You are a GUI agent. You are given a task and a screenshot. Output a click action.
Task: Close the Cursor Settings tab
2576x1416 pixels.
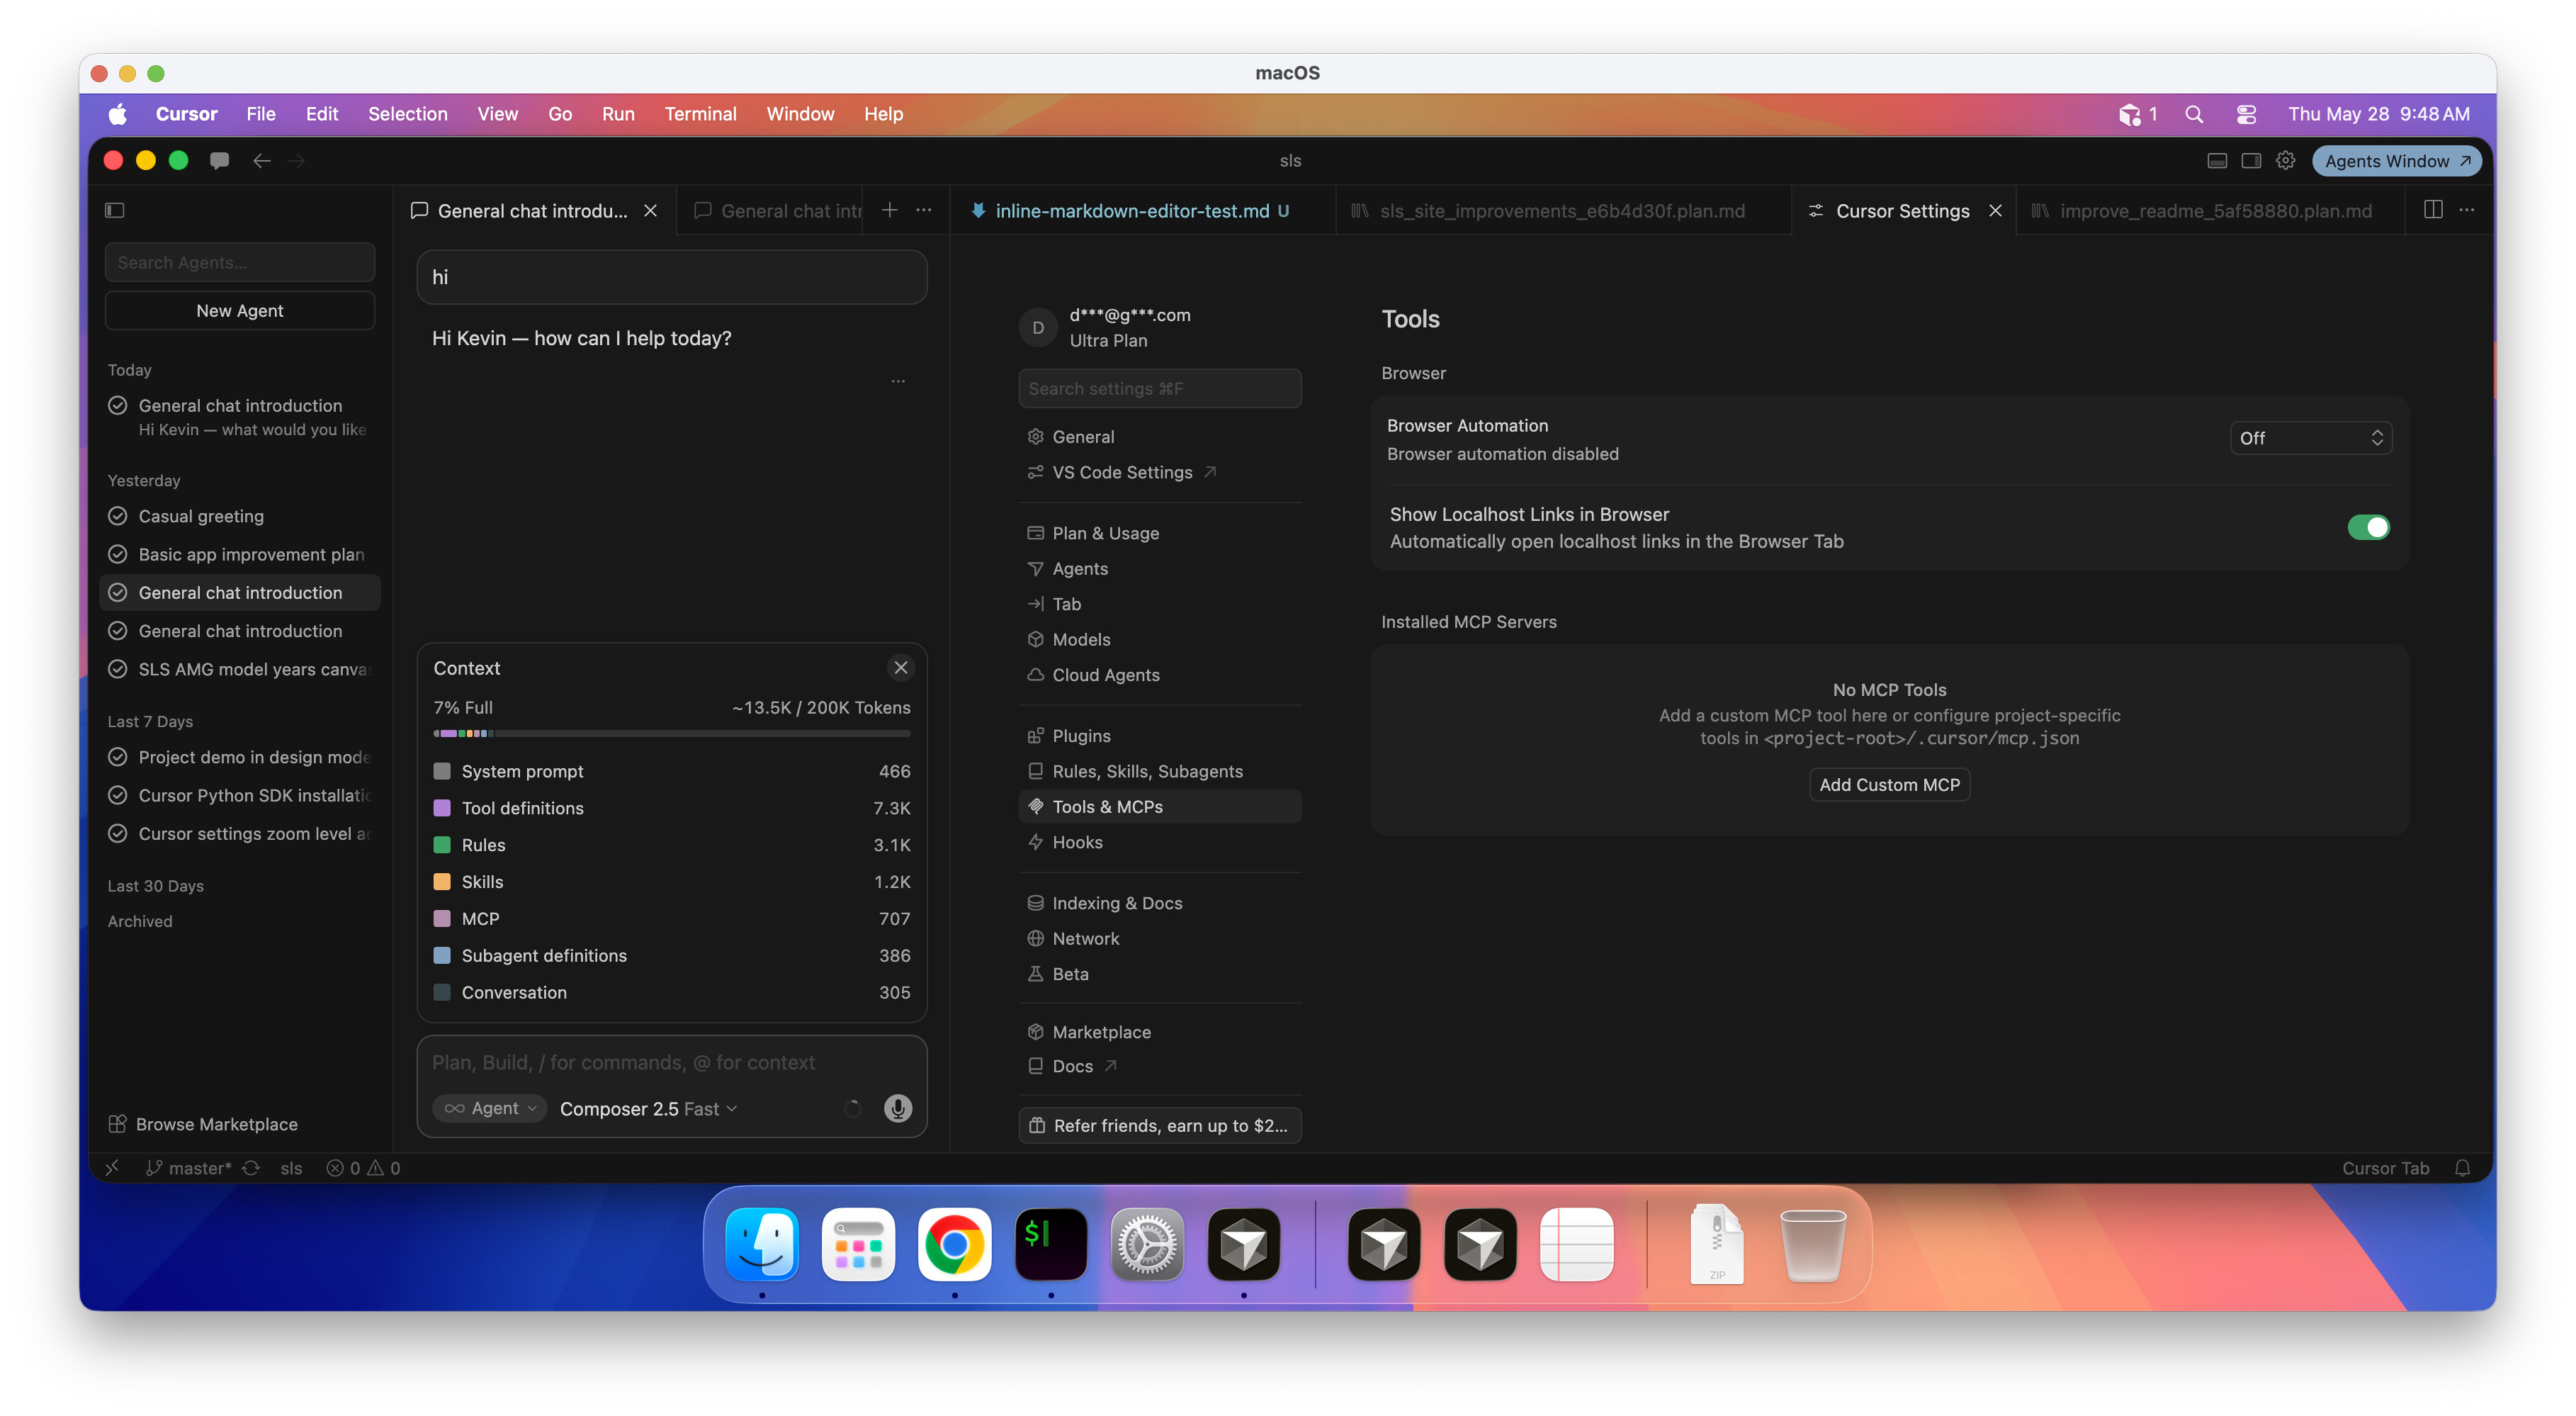click(x=1995, y=211)
